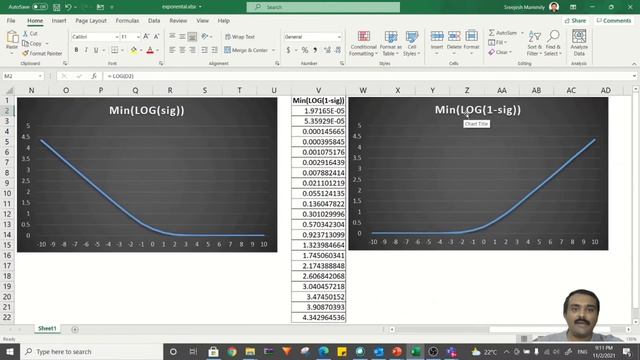Apply the red Font Color

click(150, 50)
